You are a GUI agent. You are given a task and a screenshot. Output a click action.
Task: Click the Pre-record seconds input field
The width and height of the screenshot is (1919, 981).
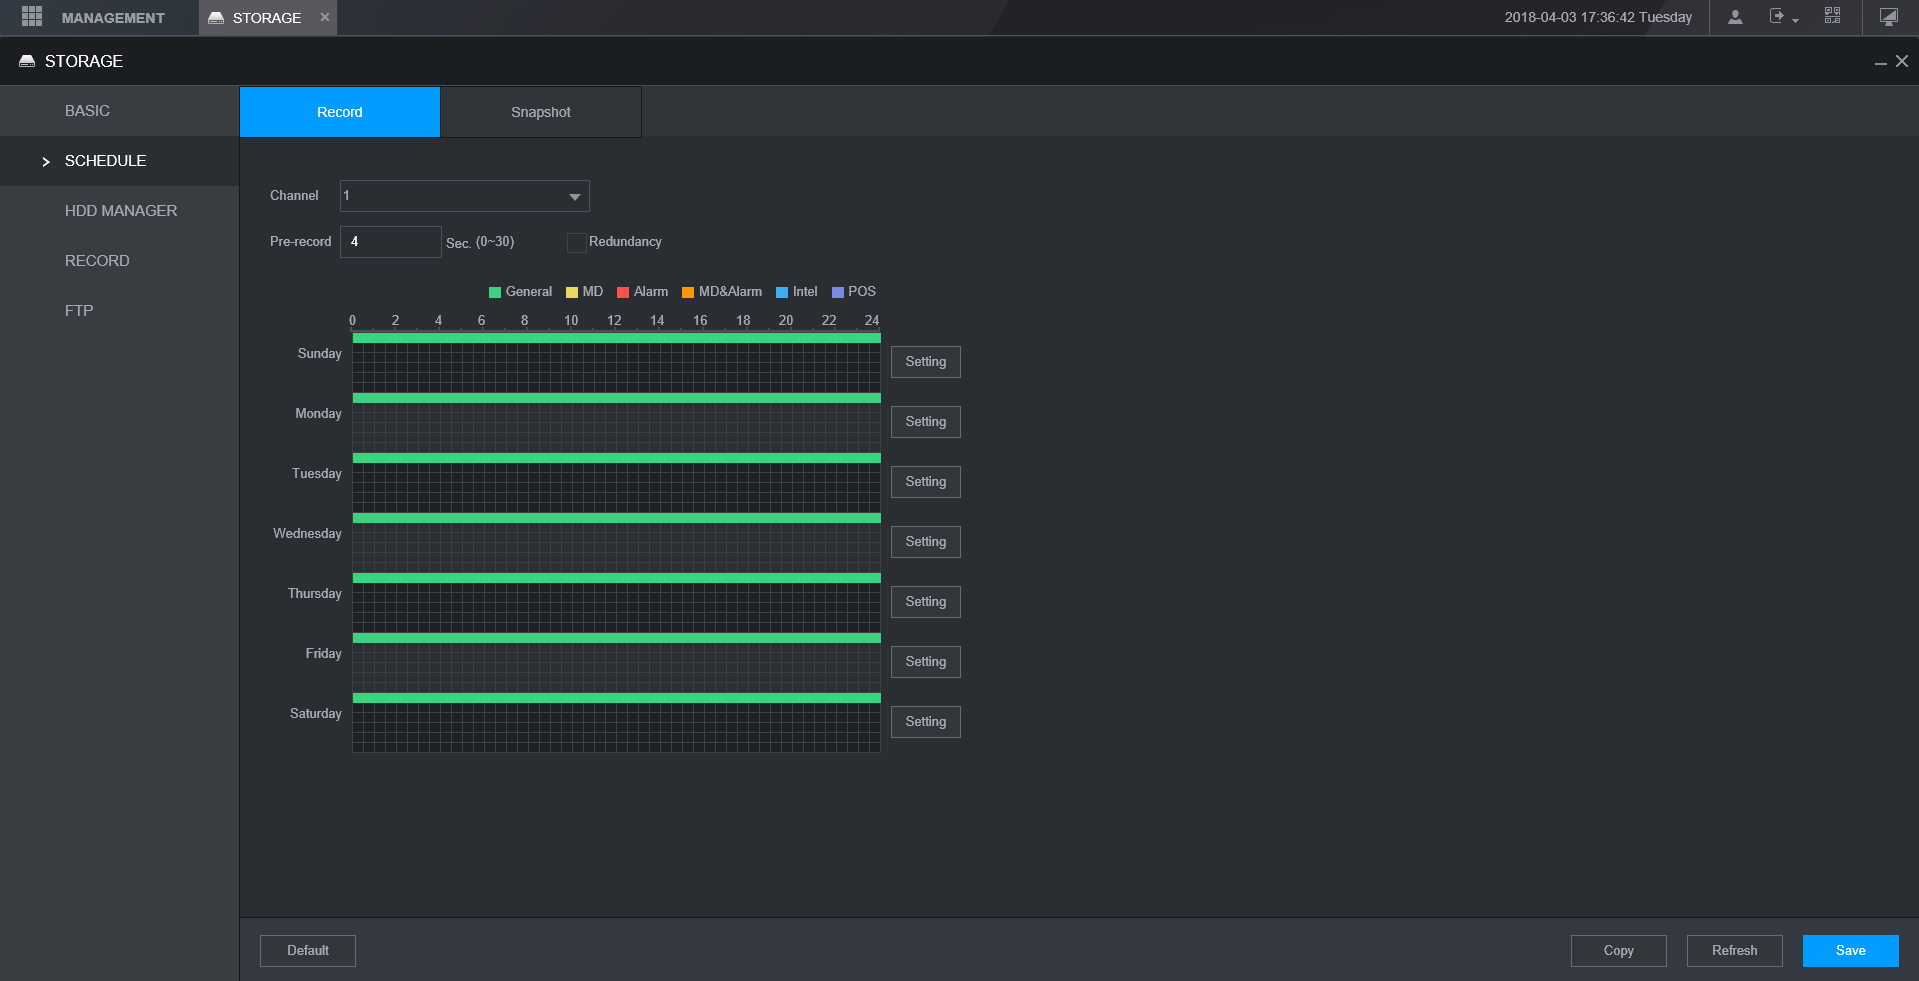pyautogui.click(x=390, y=242)
